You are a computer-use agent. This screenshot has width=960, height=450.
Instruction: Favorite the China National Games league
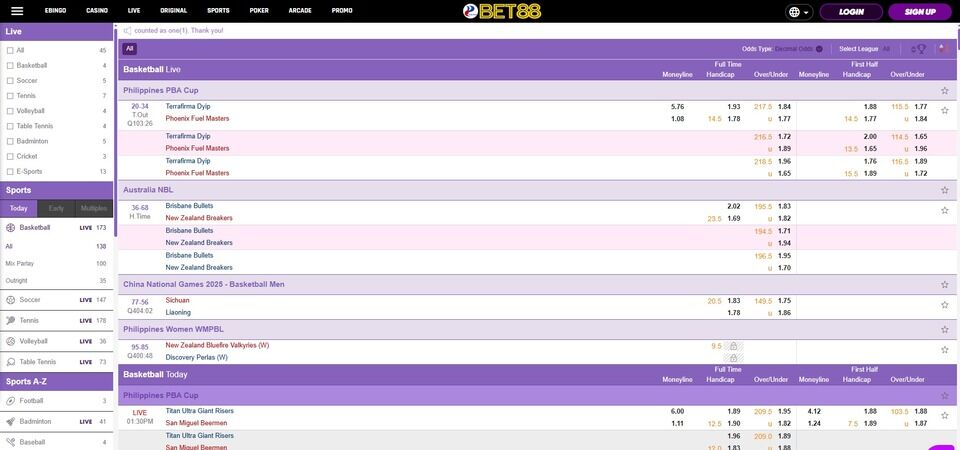945,285
